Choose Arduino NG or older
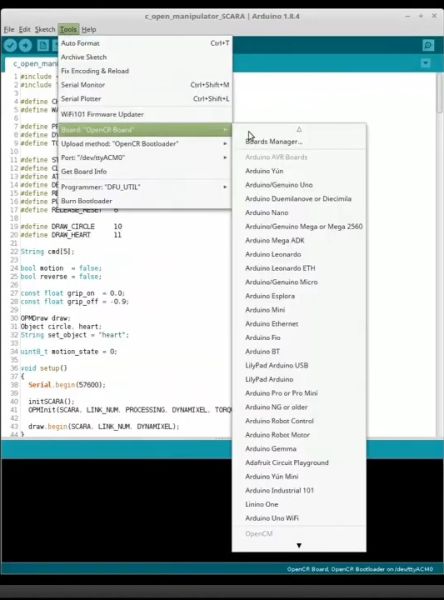Image resolution: width=444 pixels, height=600 pixels. [x=299, y=407]
